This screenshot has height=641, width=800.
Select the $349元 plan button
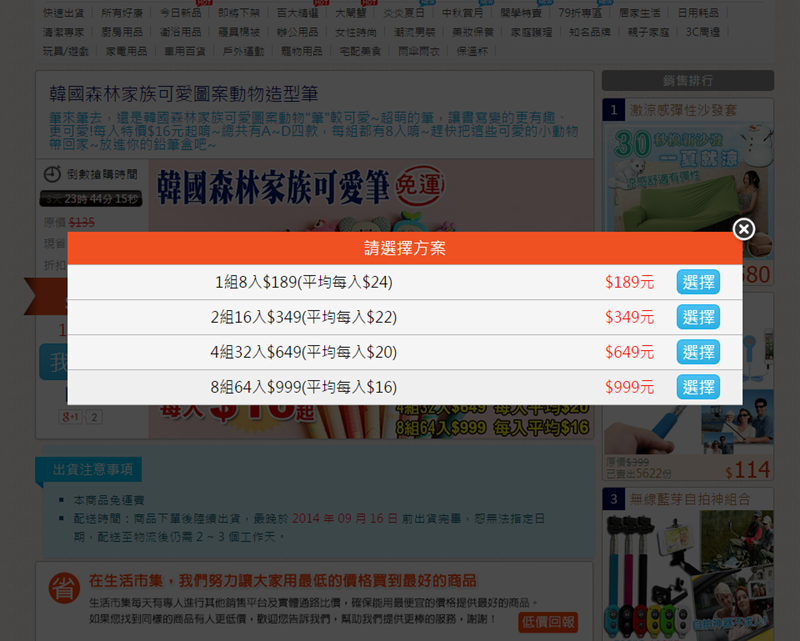coord(698,317)
